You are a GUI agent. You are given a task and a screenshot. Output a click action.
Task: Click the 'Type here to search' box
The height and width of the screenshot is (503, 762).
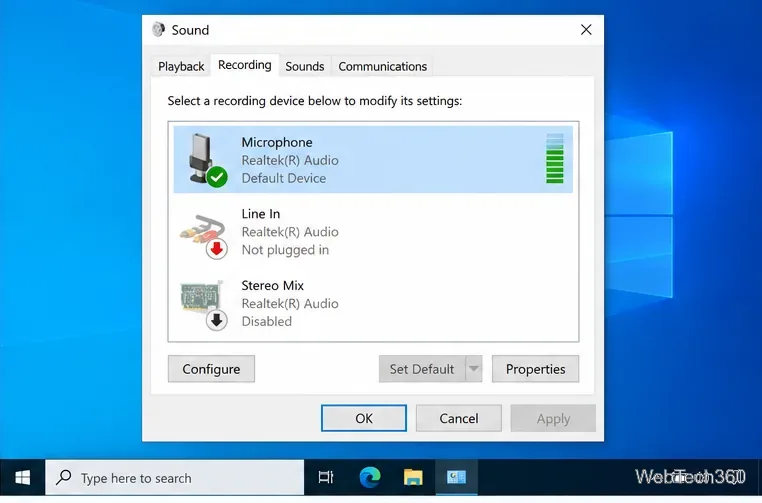174,478
